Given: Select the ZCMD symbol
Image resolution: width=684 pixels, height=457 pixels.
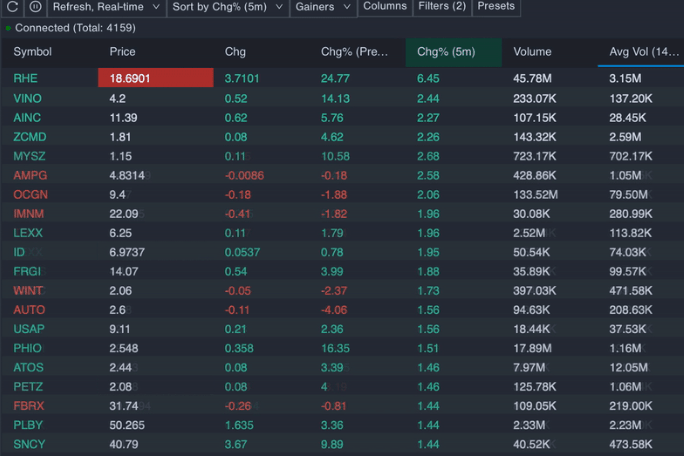Looking at the screenshot, I should [29, 137].
